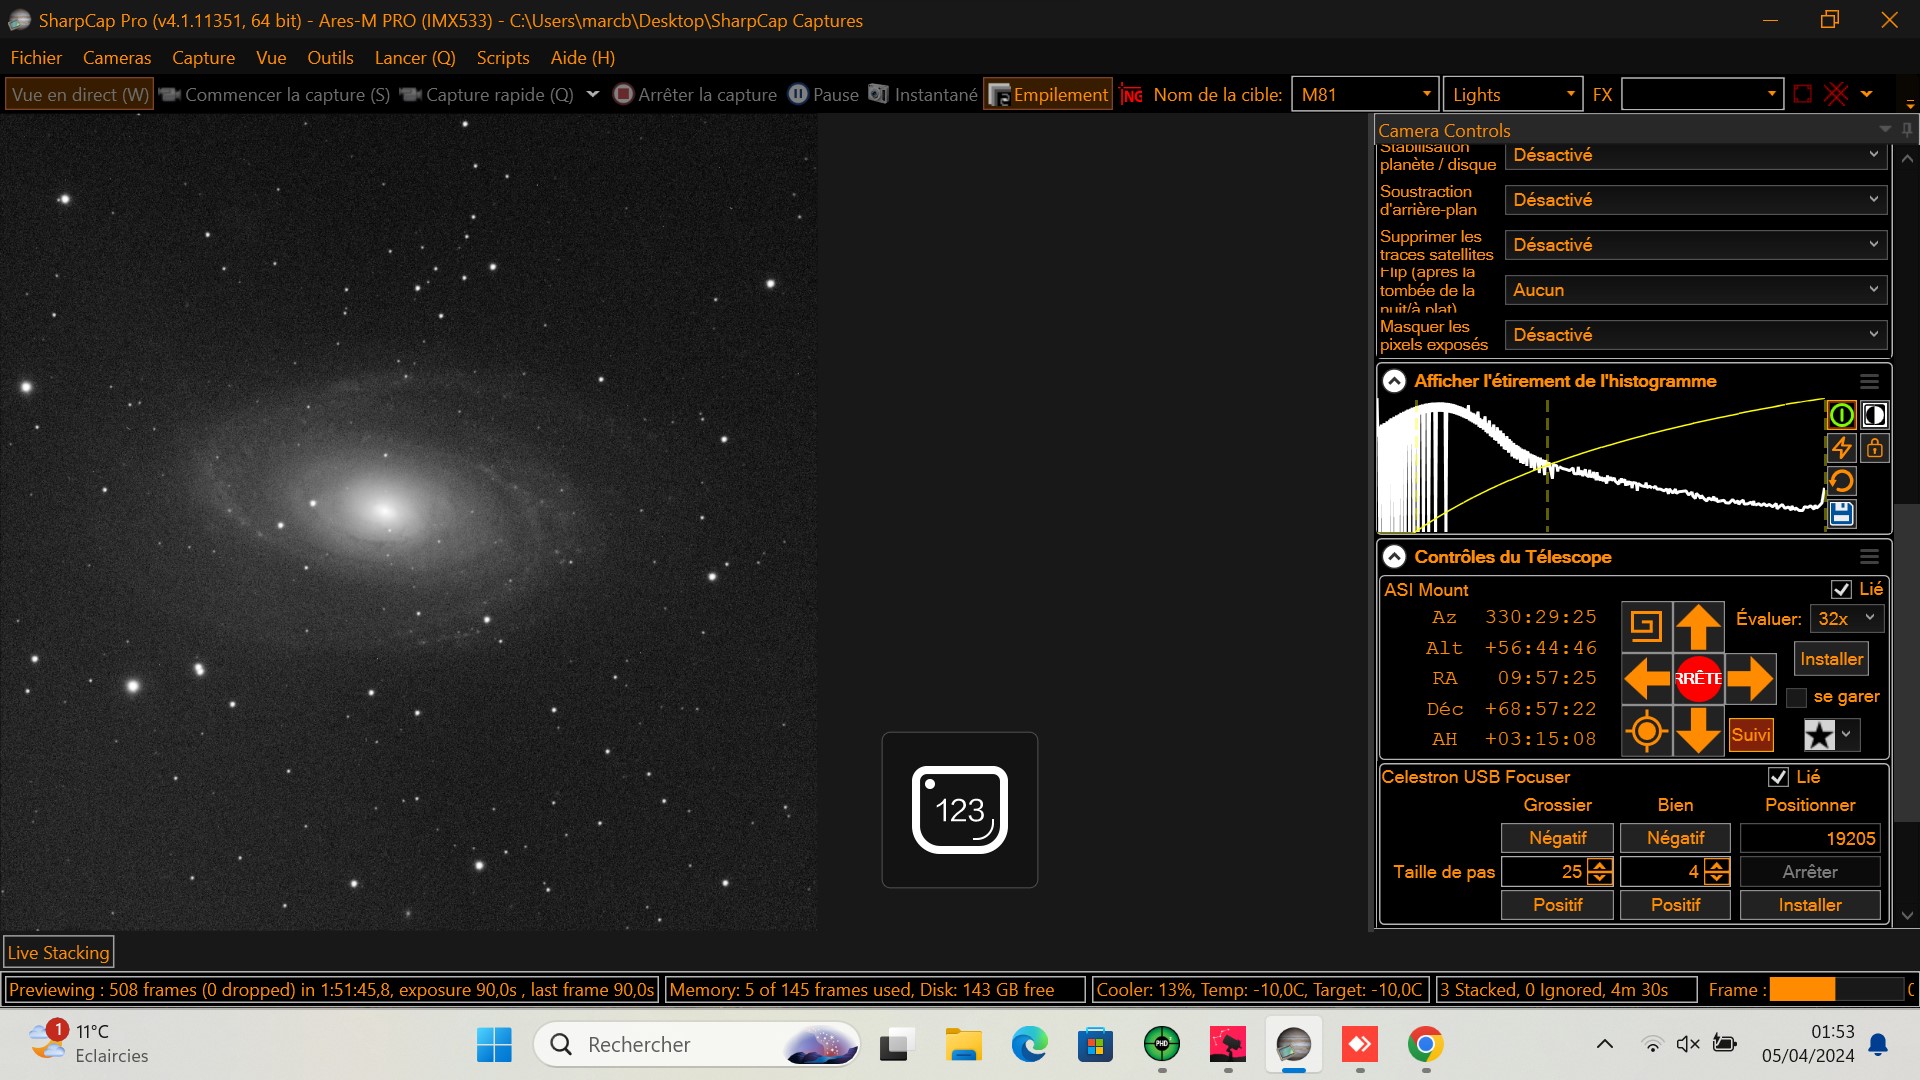Viewport: 1920px width, 1080px height.
Task: Click Installer in the ASI Mount panel
Action: coord(1831,659)
